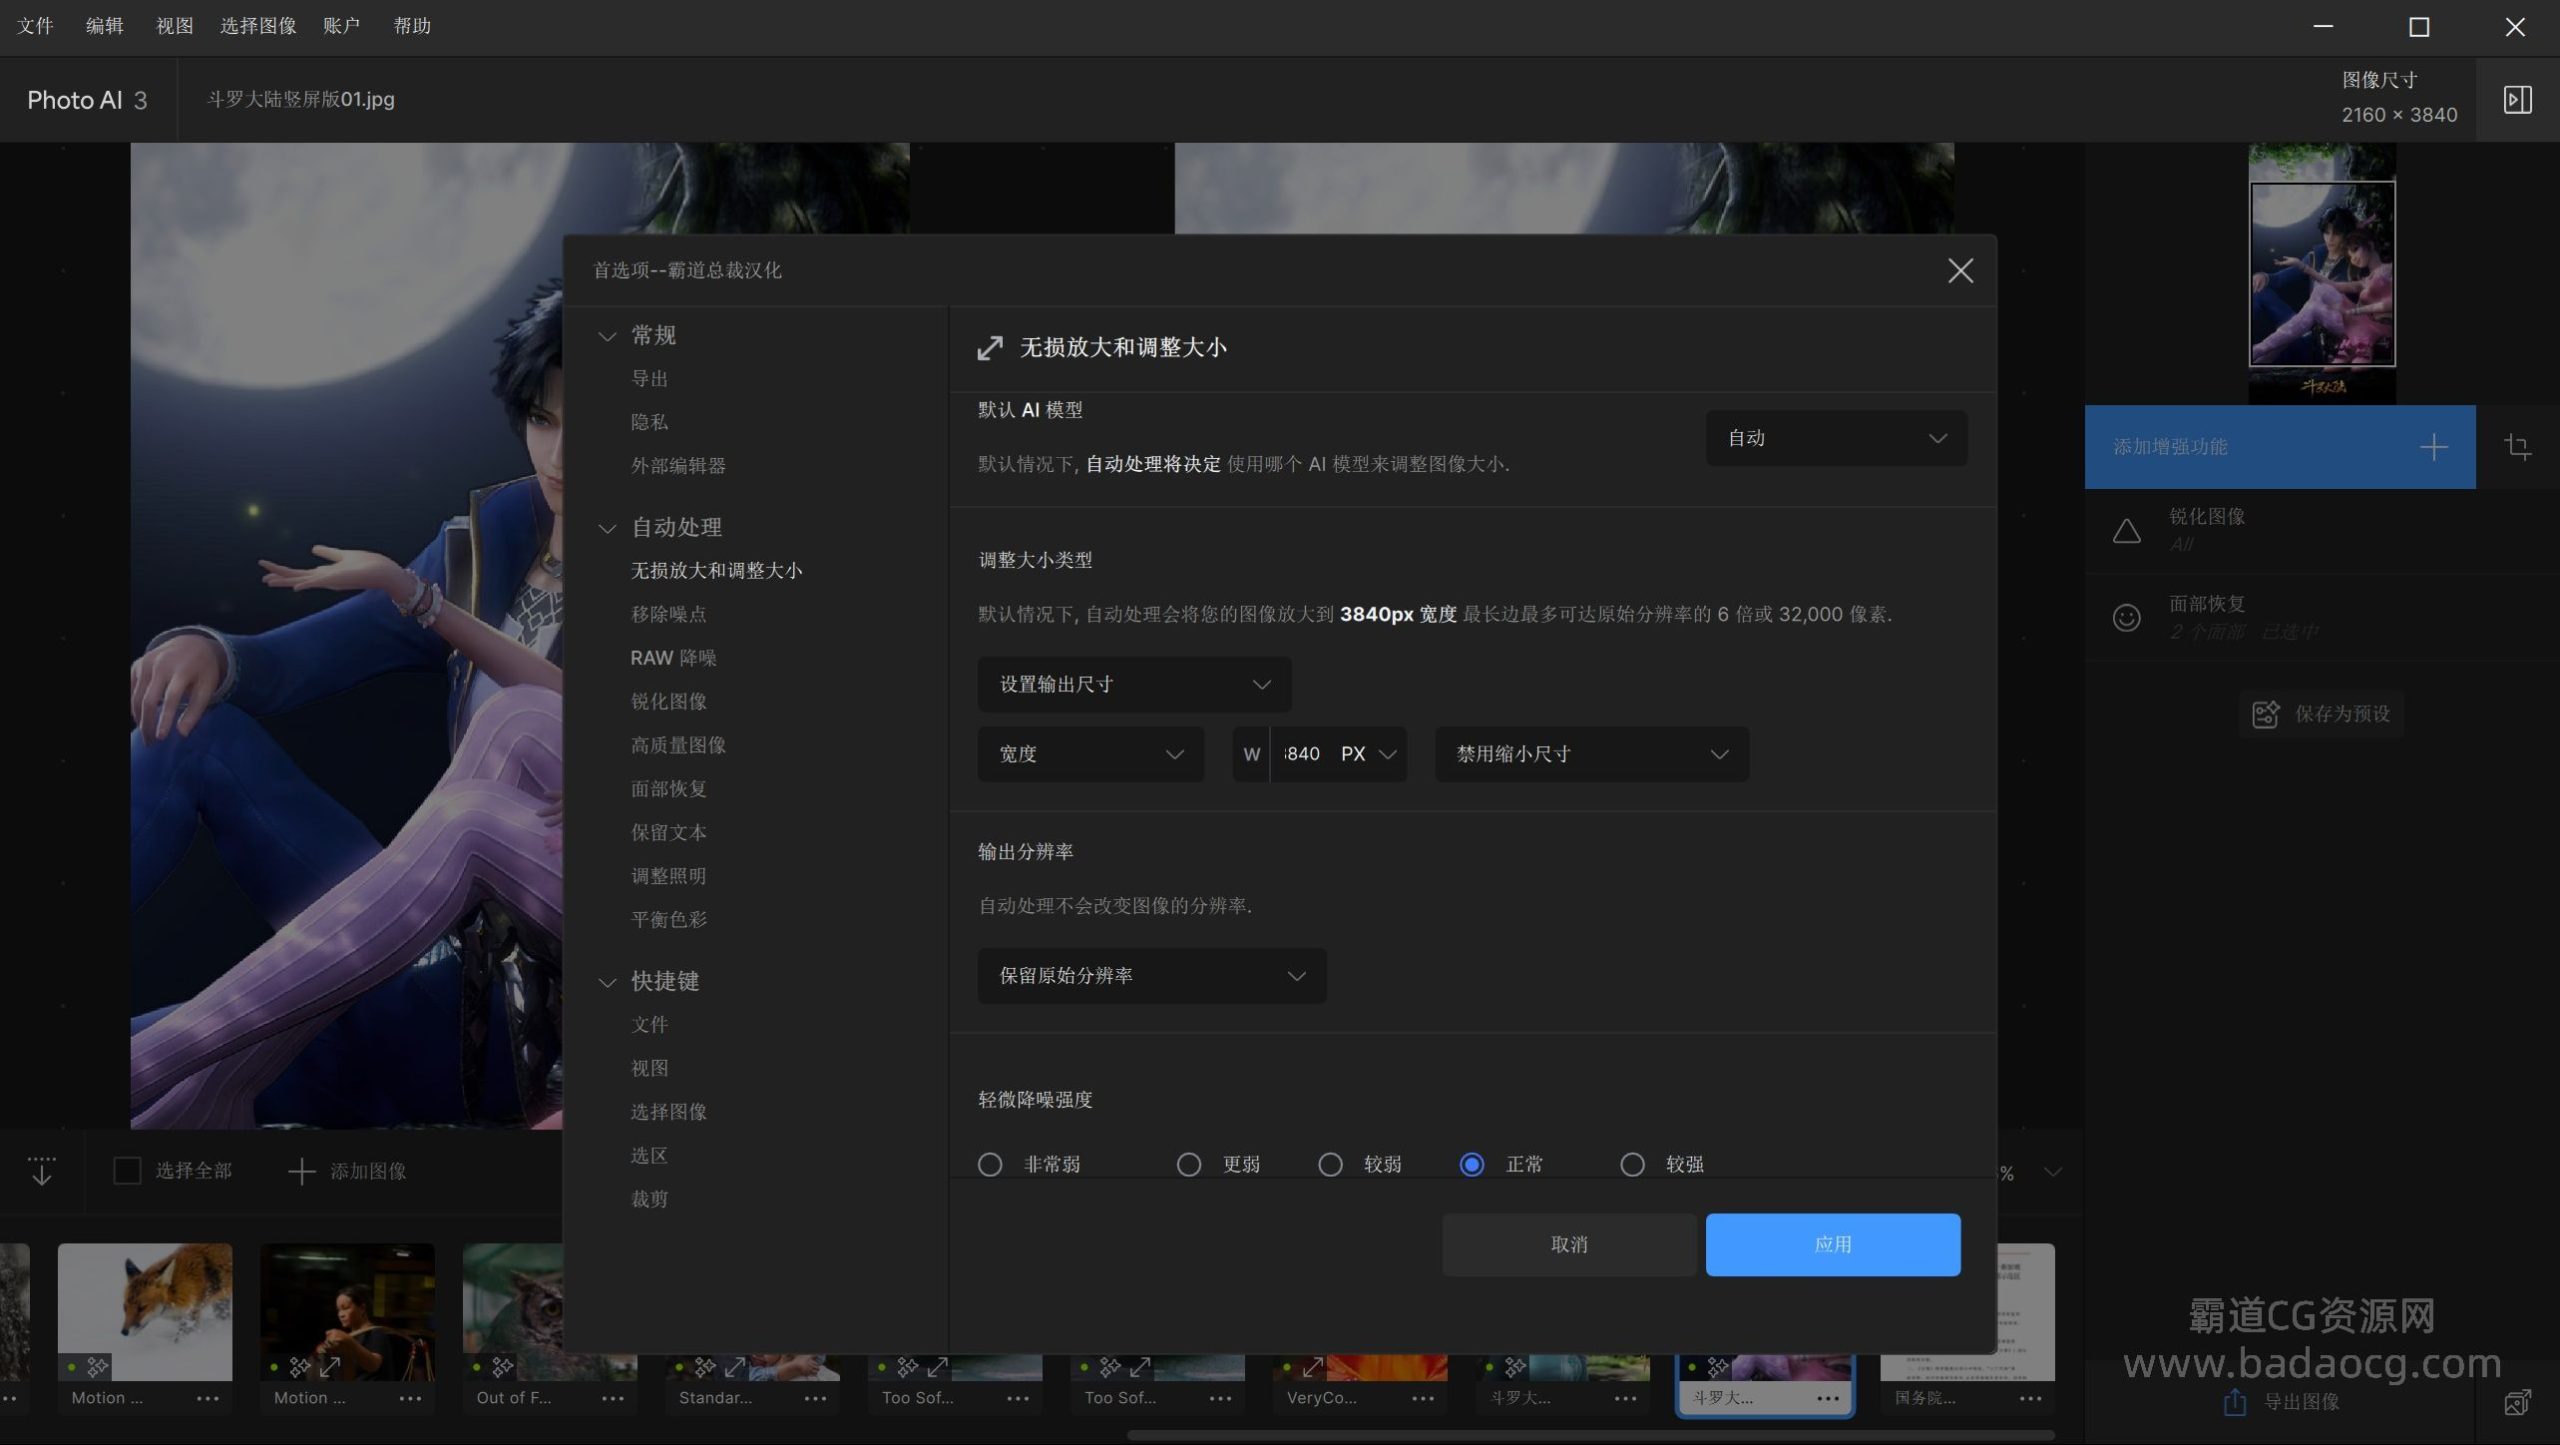This screenshot has width=2560, height=1445.
Task: Open 面部恢复 preferences page in the sidebar
Action: click(x=668, y=789)
